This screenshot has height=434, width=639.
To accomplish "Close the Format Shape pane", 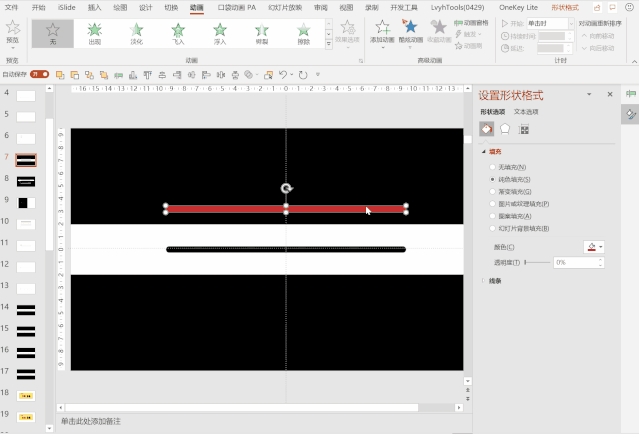I will [x=610, y=95].
